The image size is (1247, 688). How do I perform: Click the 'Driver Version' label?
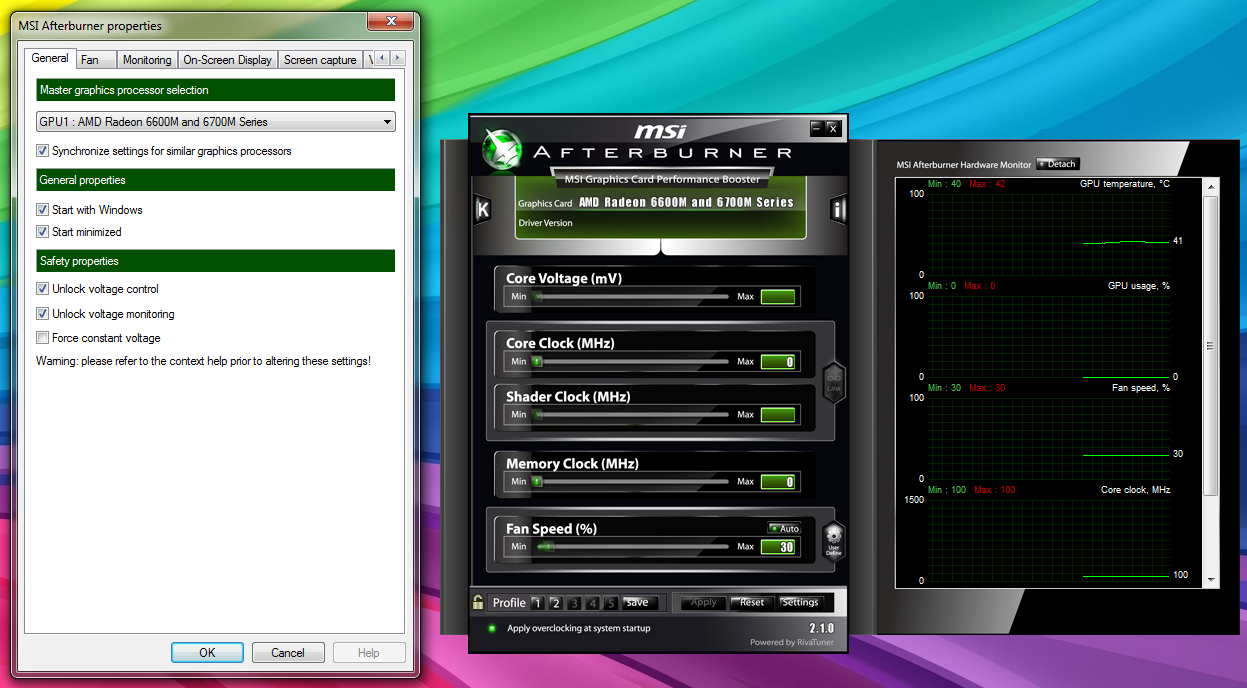[545, 223]
